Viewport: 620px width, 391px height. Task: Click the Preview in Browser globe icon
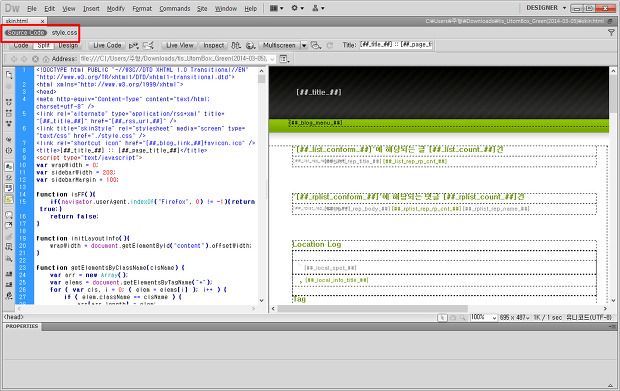pyautogui.click(x=250, y=45)
